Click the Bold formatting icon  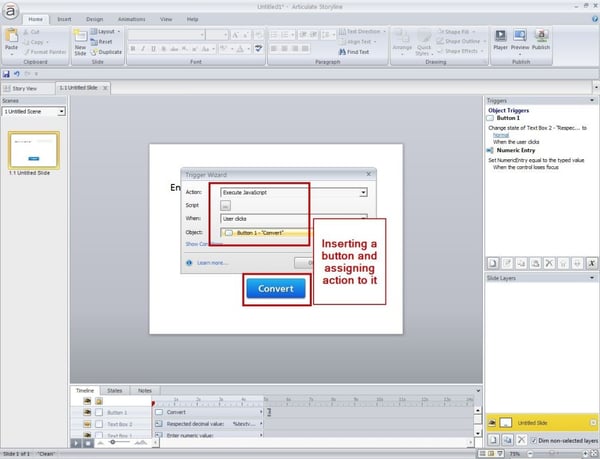(133, 49)
